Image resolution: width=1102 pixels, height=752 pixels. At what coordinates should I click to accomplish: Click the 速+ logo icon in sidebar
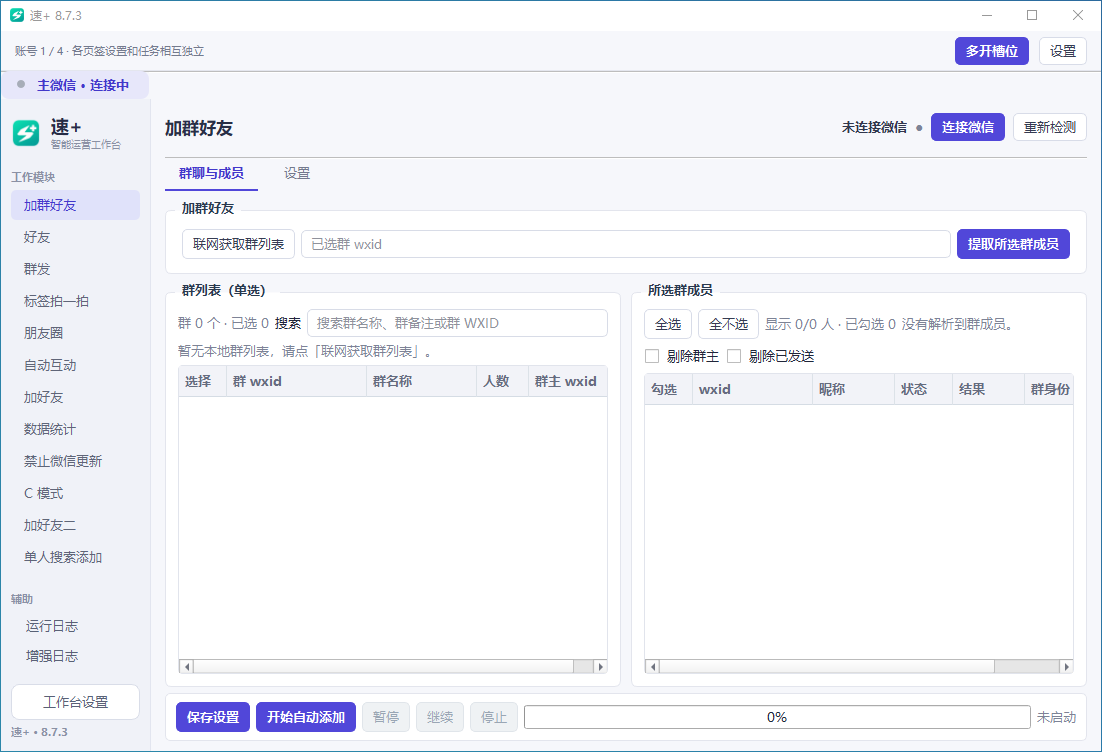(x=26, y=133)
